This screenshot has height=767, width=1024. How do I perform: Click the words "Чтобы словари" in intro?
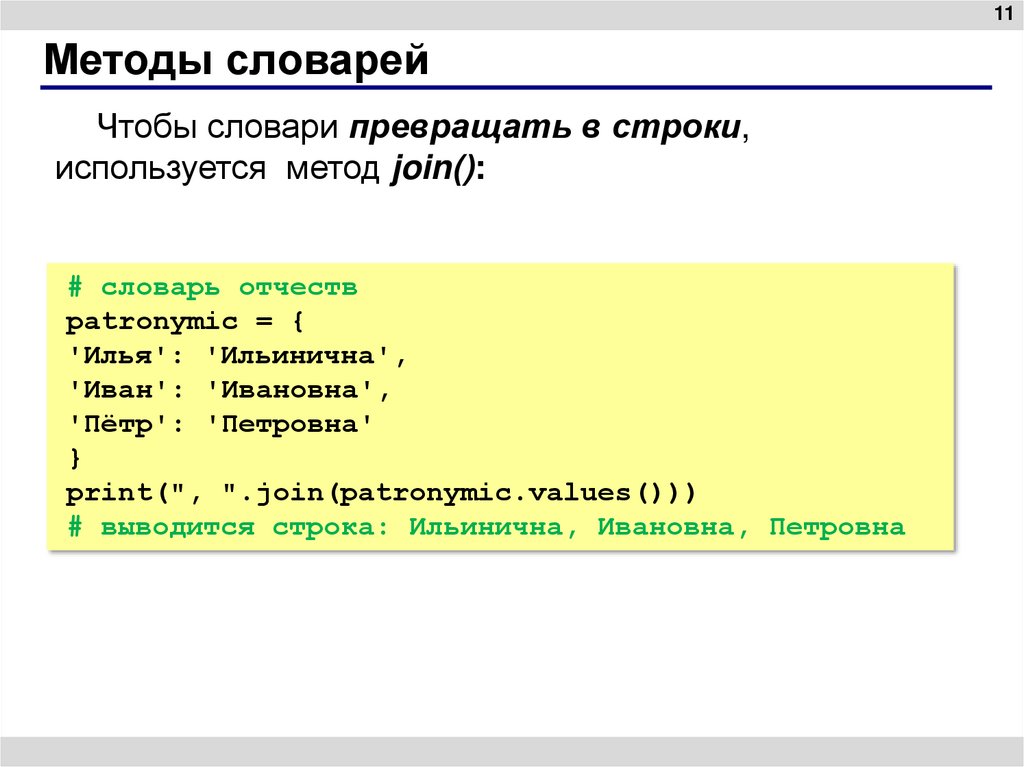coord(217,127)
